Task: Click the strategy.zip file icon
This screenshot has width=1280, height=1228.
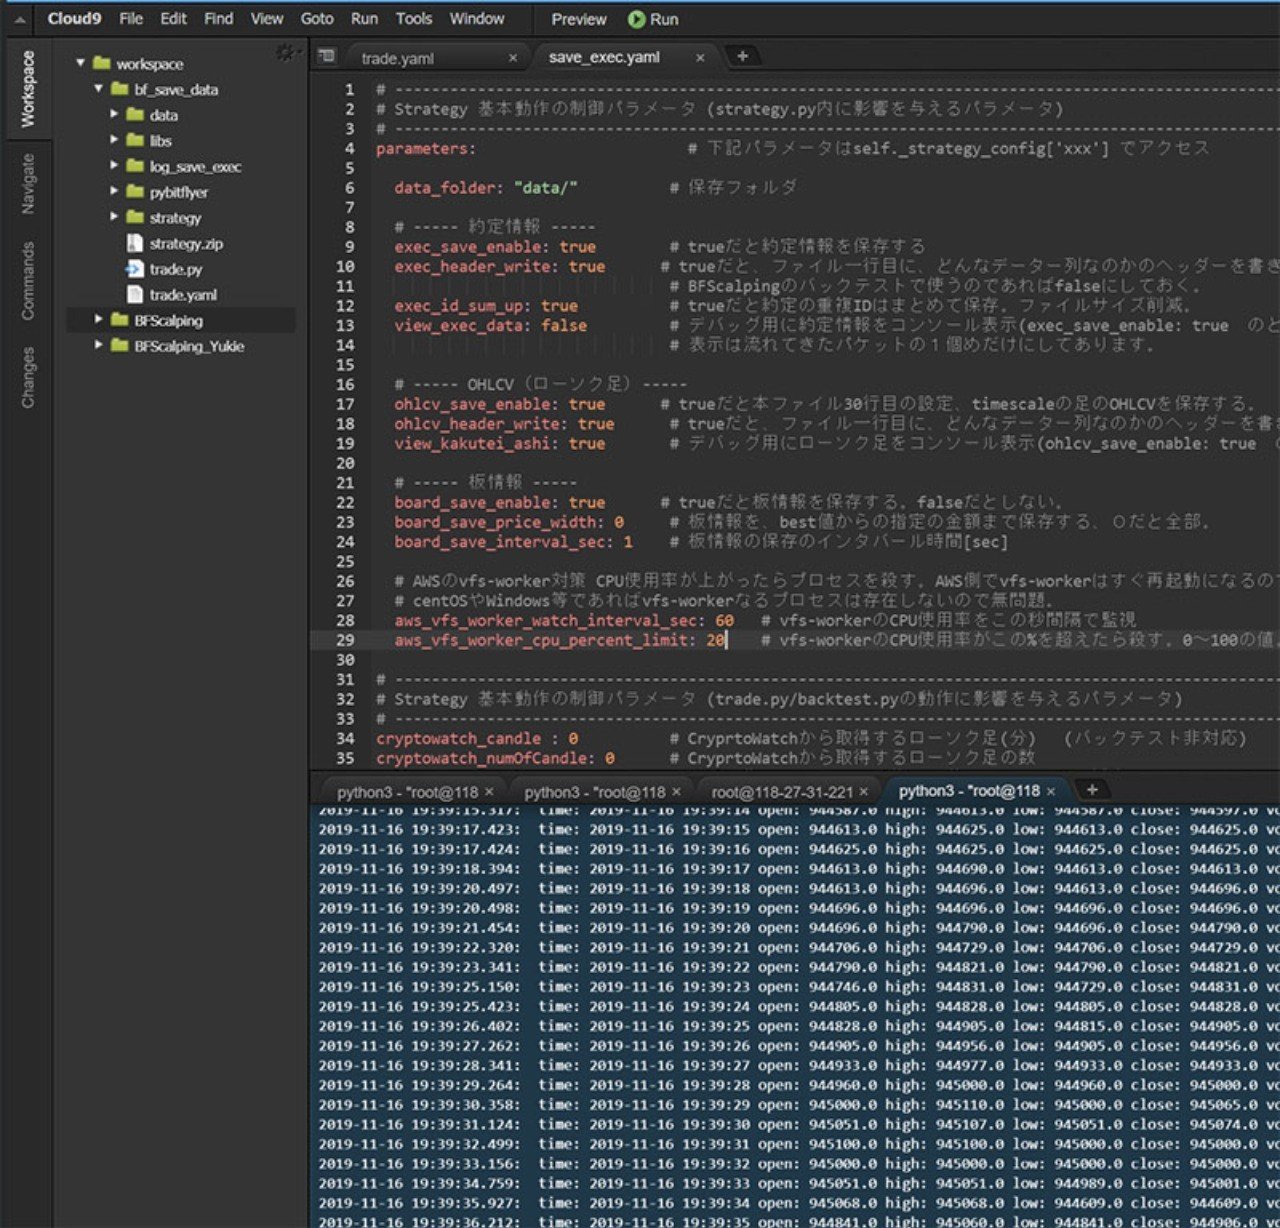Action: point(135,243)
